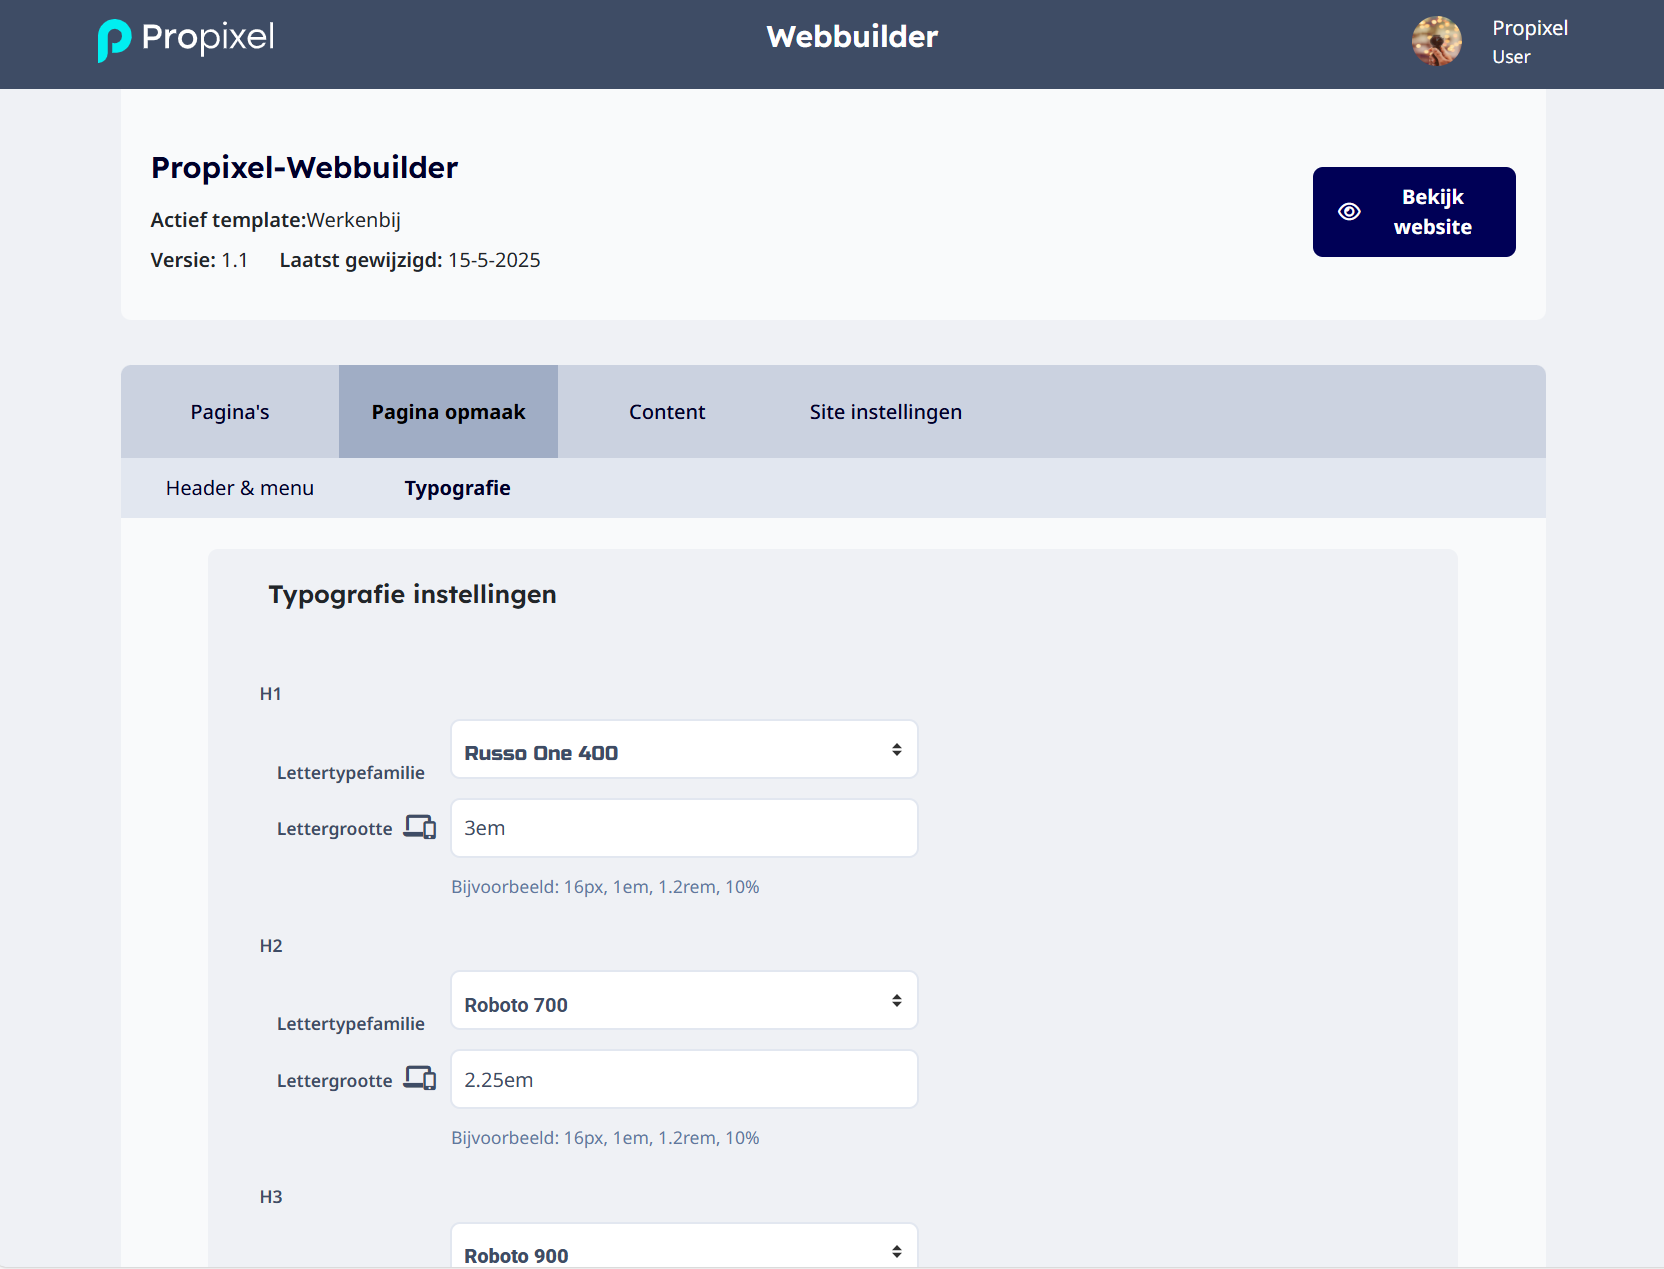Click the eye icon on Bekijk website
Image resolution: width=1664 pixels, height=1269 pixels.
pos(1349,212)
